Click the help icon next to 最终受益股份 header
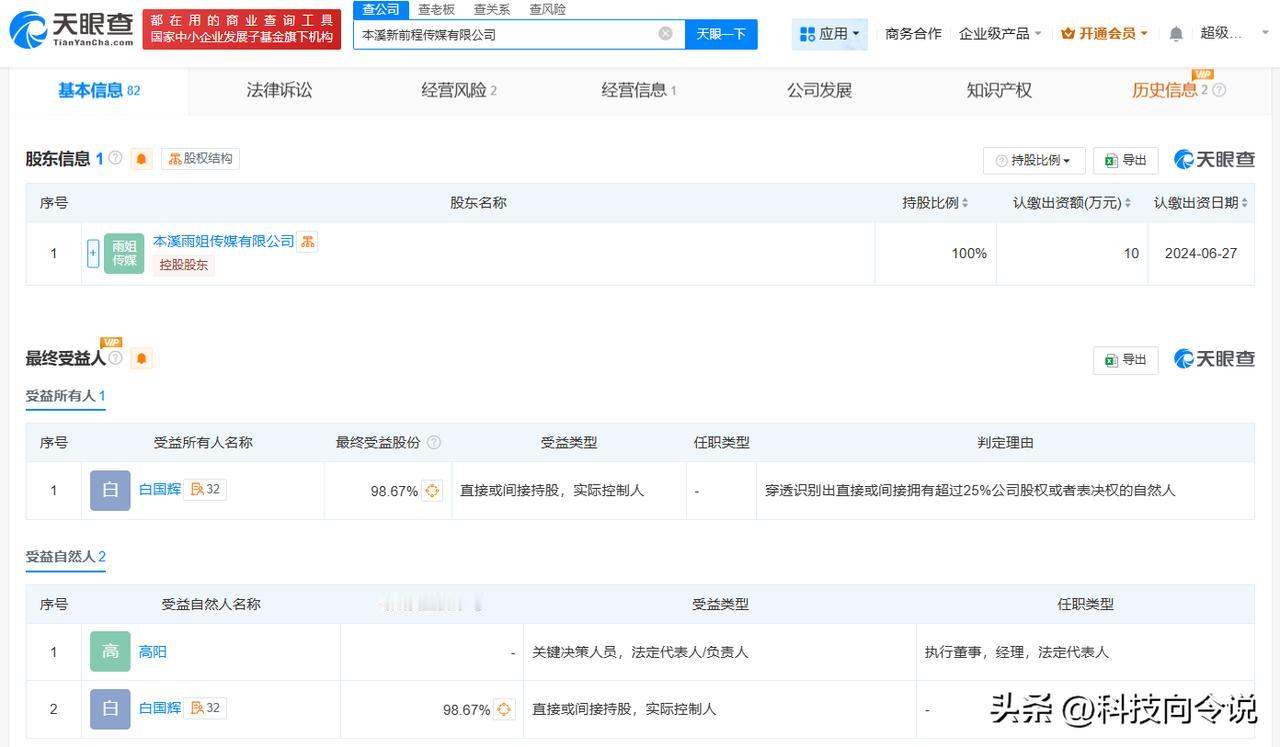The image size is (1280, 747). coord(433,442)
